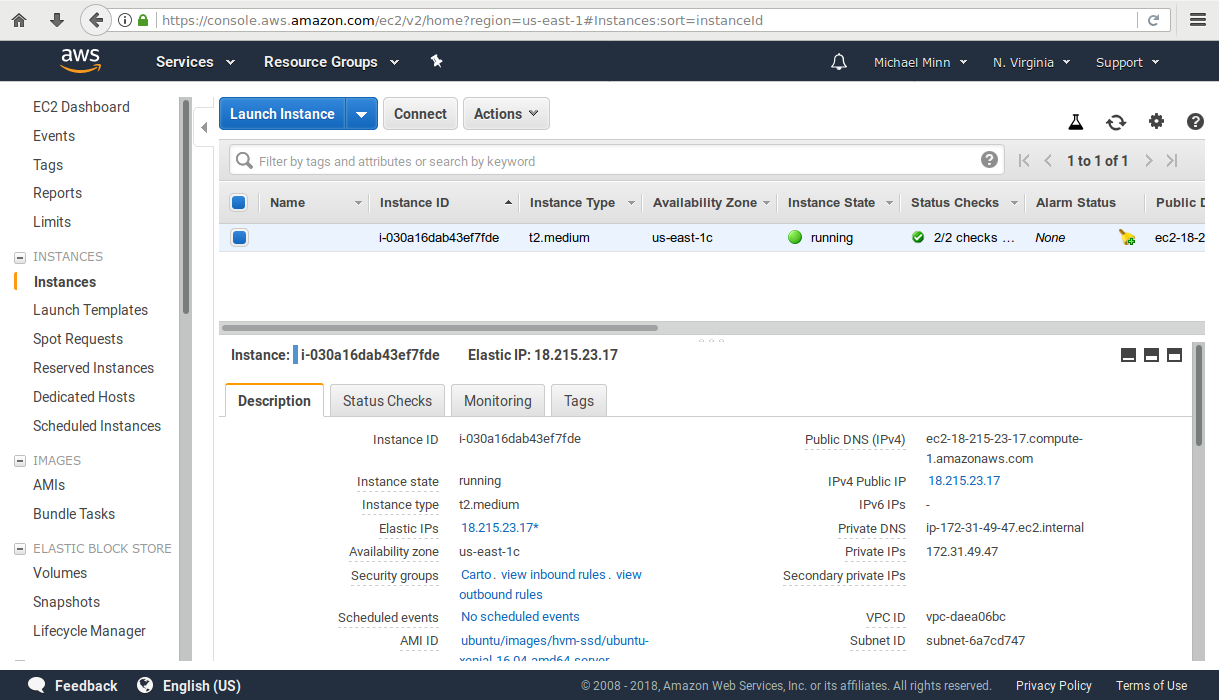Open the N. Virginia region dropdown
Screen dimensions: 1219x700
[x=1031, y=62]
